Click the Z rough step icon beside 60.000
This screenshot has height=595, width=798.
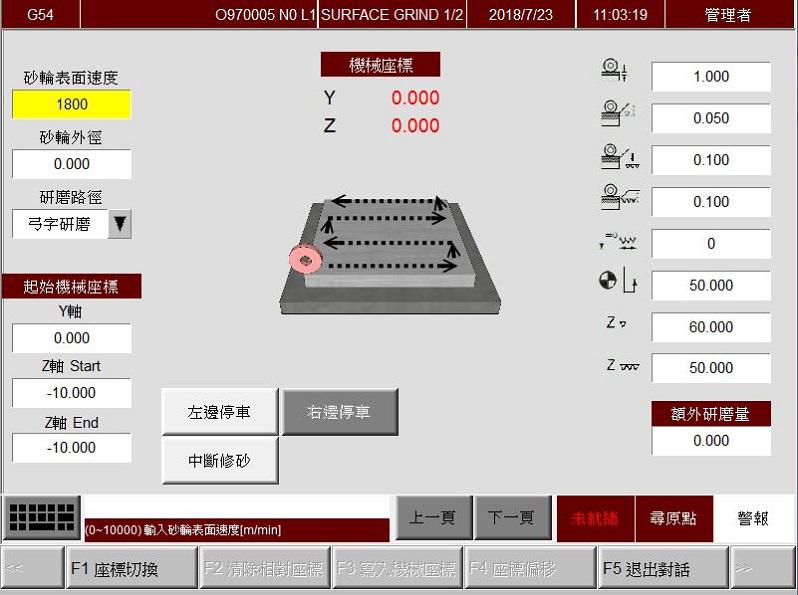tap(616, 324)
